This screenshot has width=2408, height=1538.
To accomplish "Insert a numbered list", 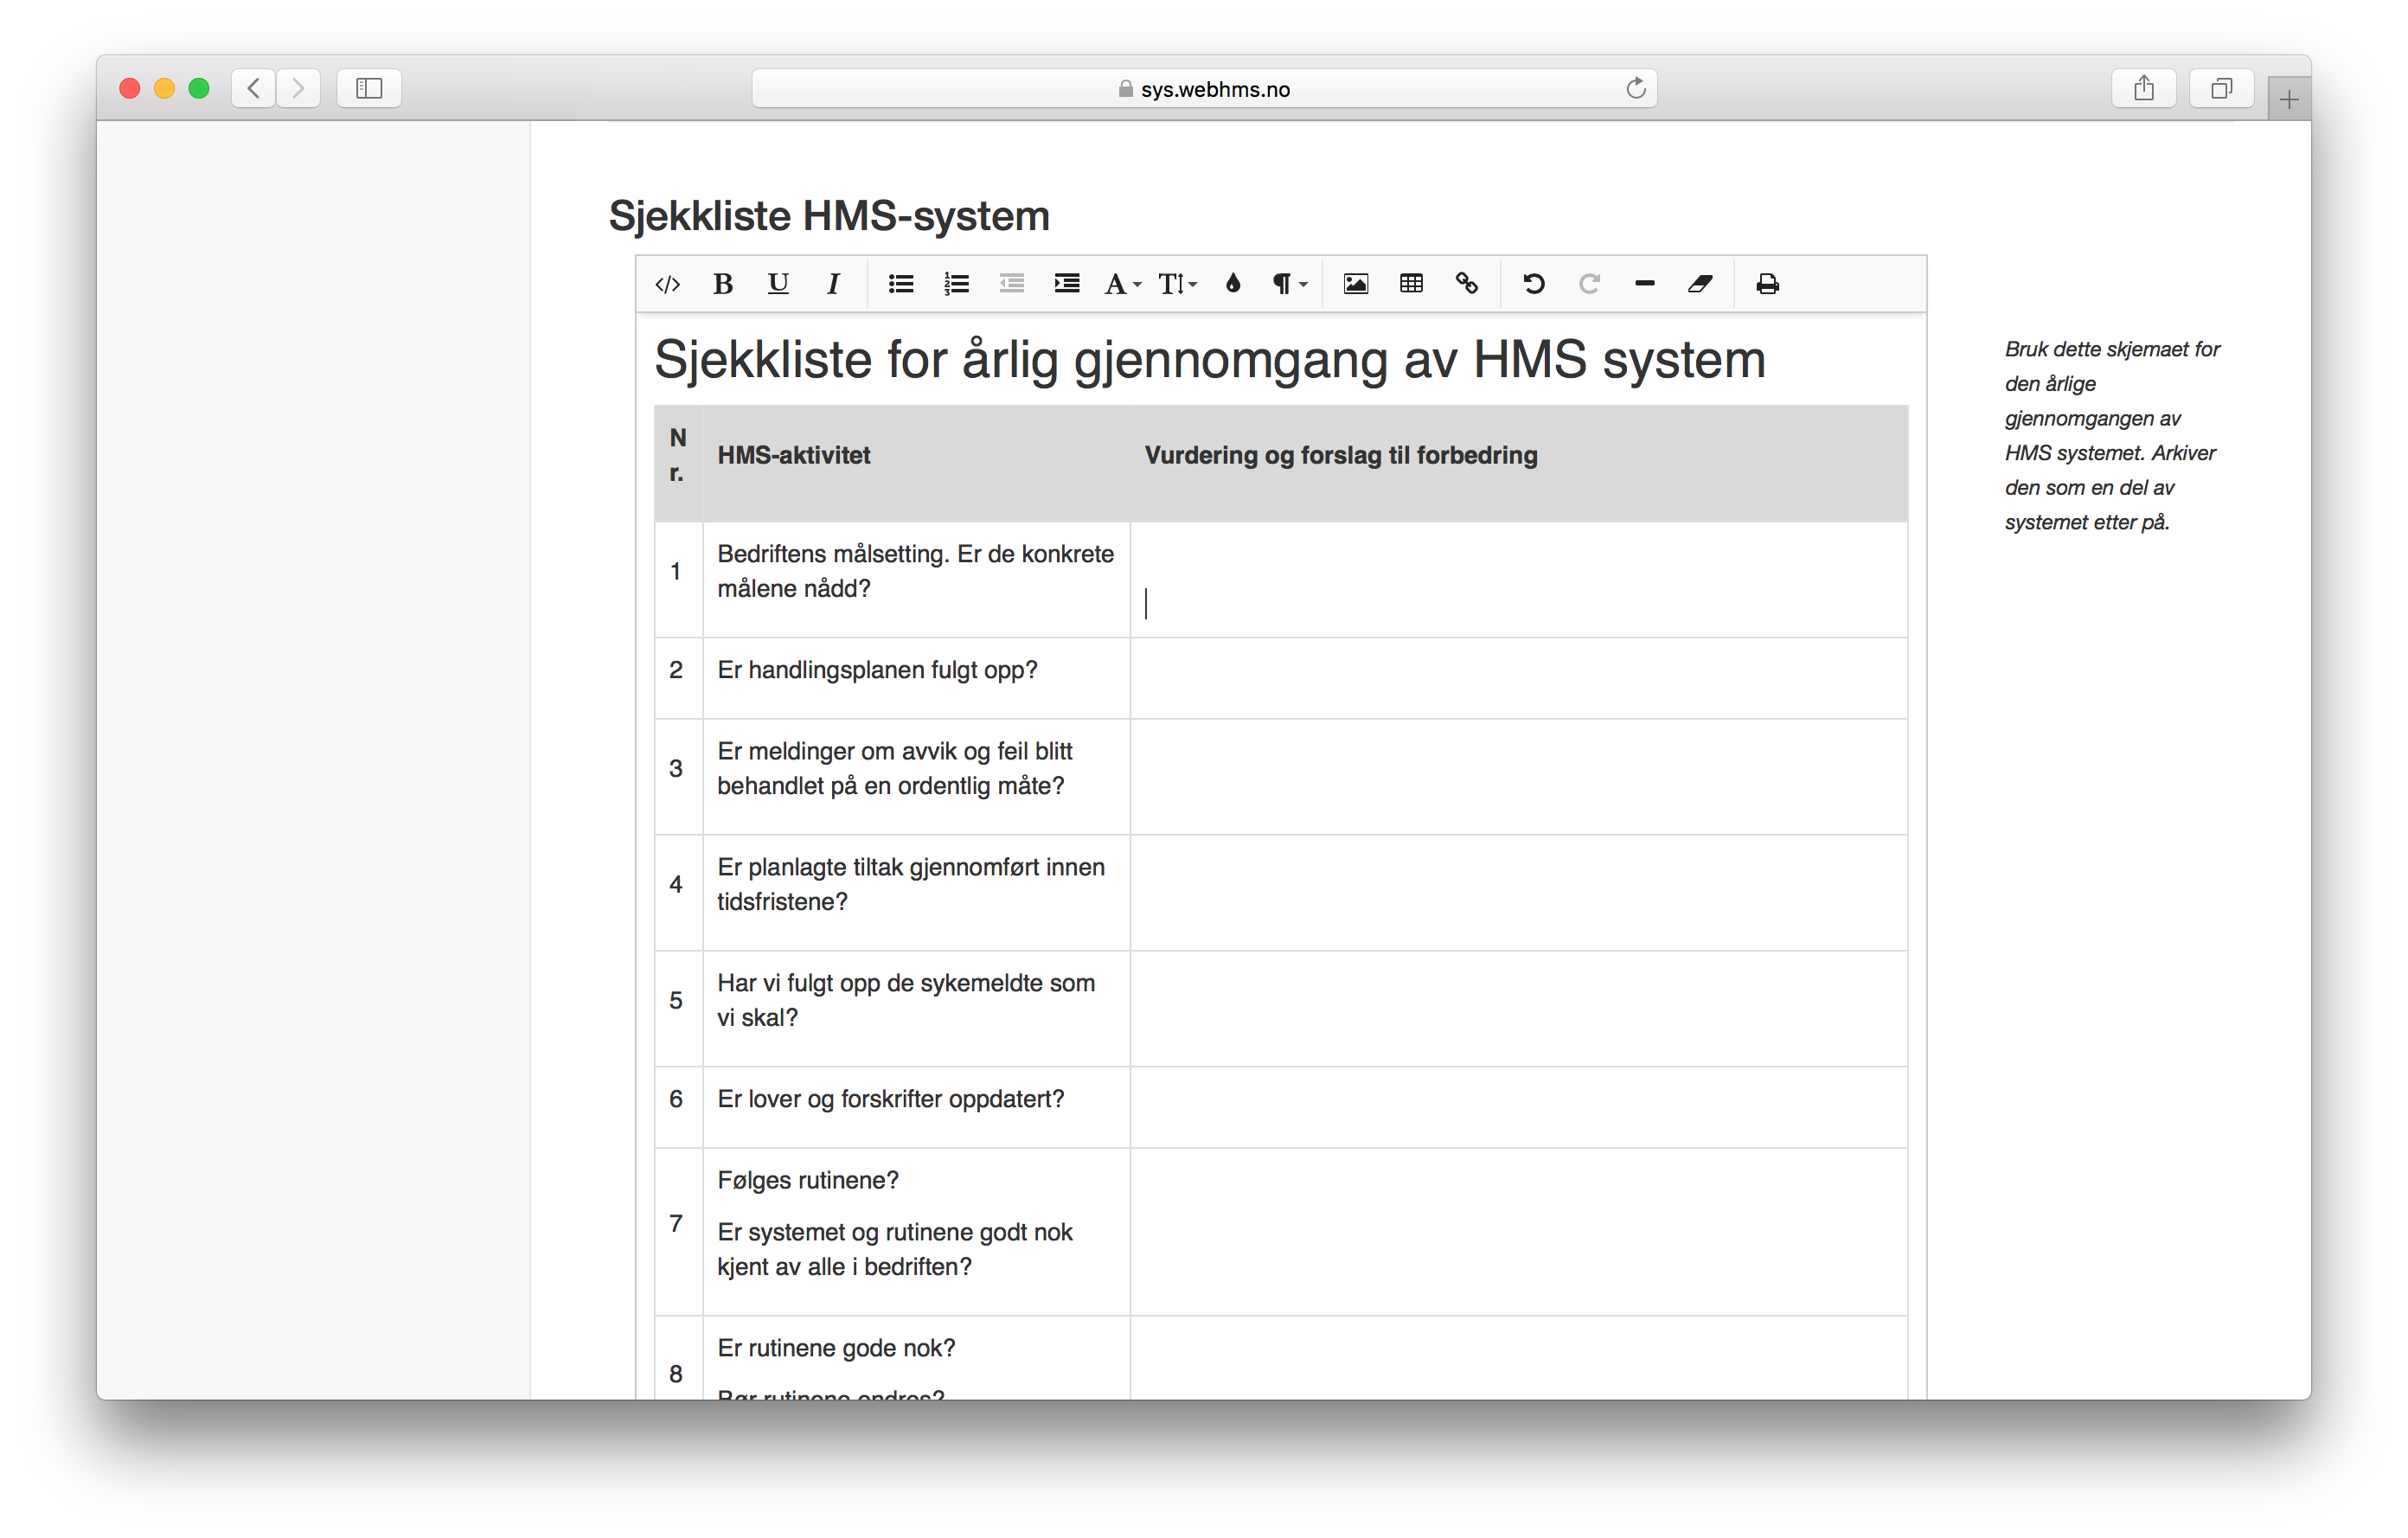I will (956, 284).
